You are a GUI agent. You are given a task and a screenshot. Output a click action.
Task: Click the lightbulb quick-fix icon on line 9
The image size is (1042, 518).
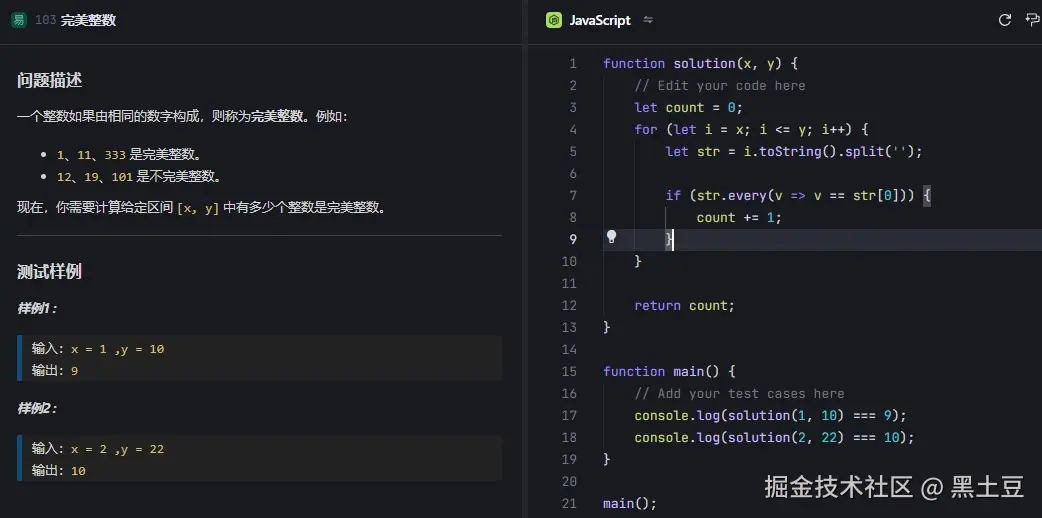pos(611,237)
